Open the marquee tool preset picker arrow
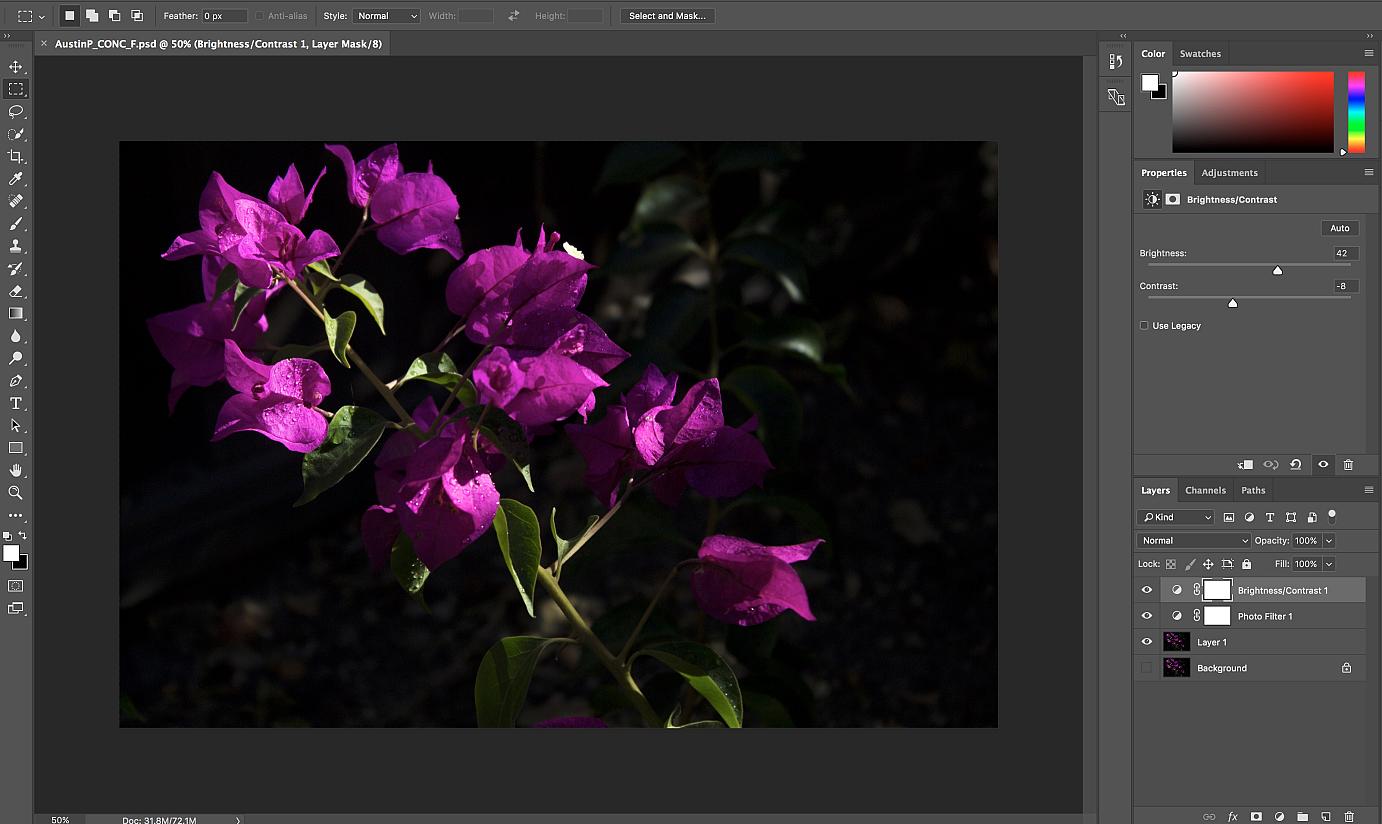Image resolution: width=1382 pixels, height=824 pixels. click(41, 17)
